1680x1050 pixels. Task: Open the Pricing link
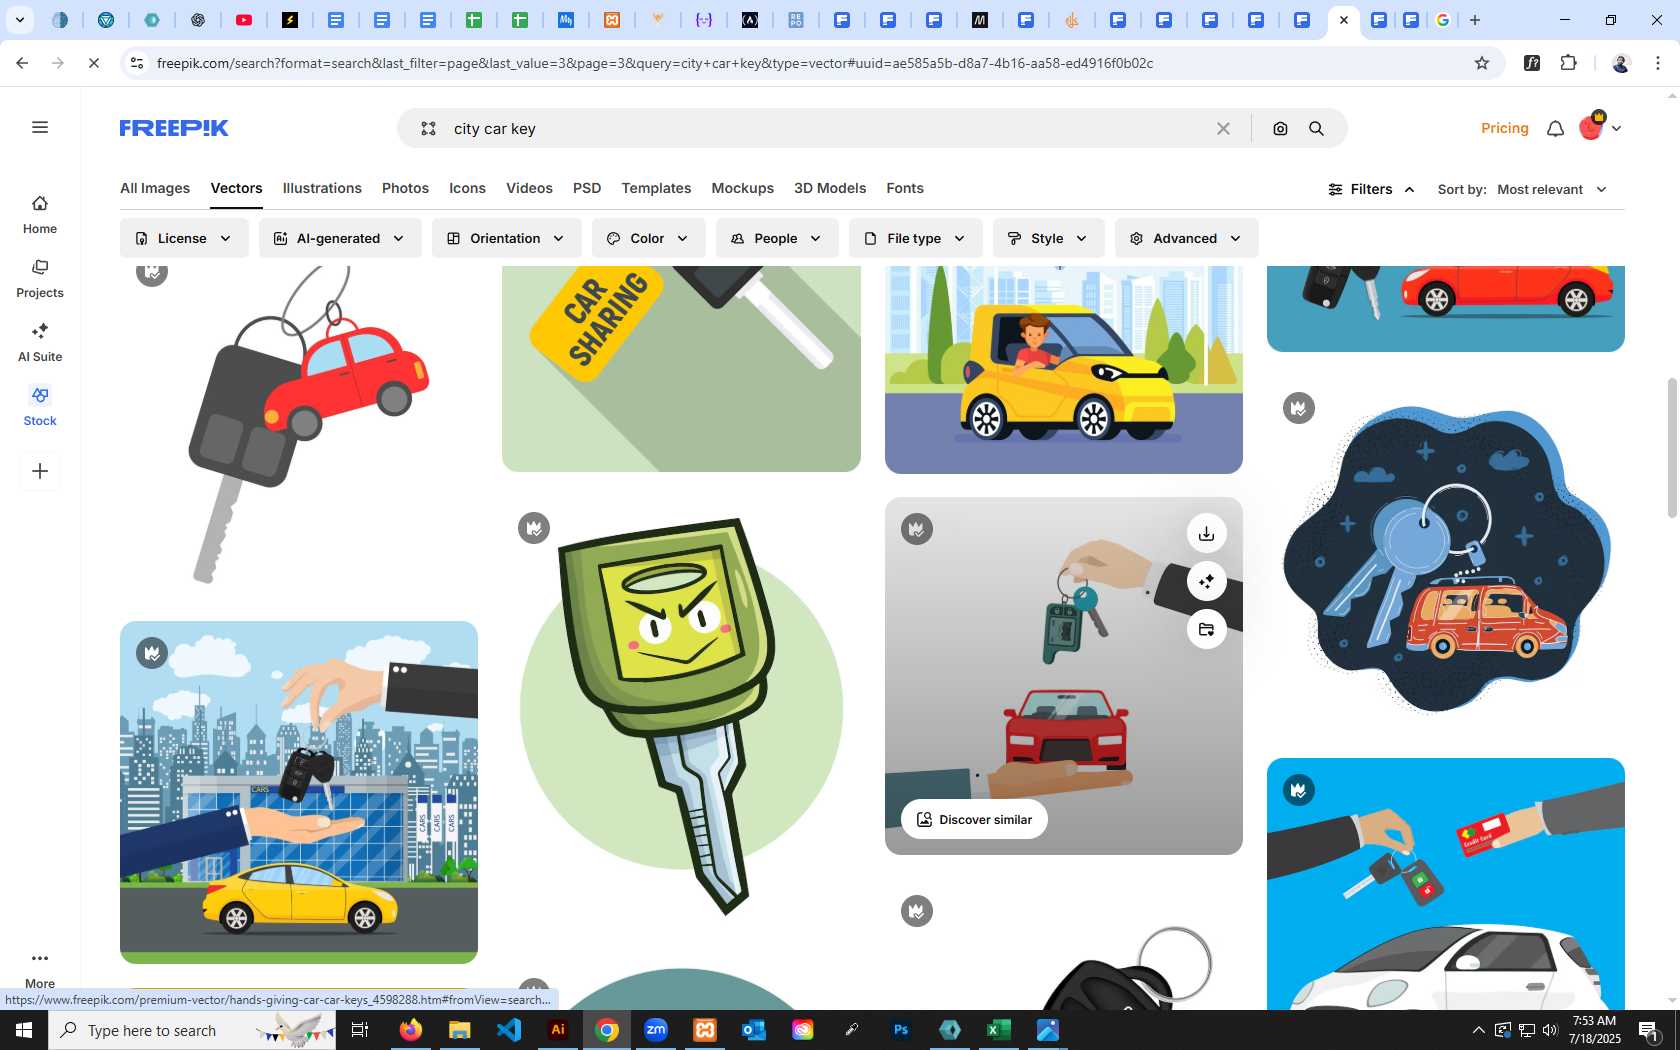click(1504, 128)
